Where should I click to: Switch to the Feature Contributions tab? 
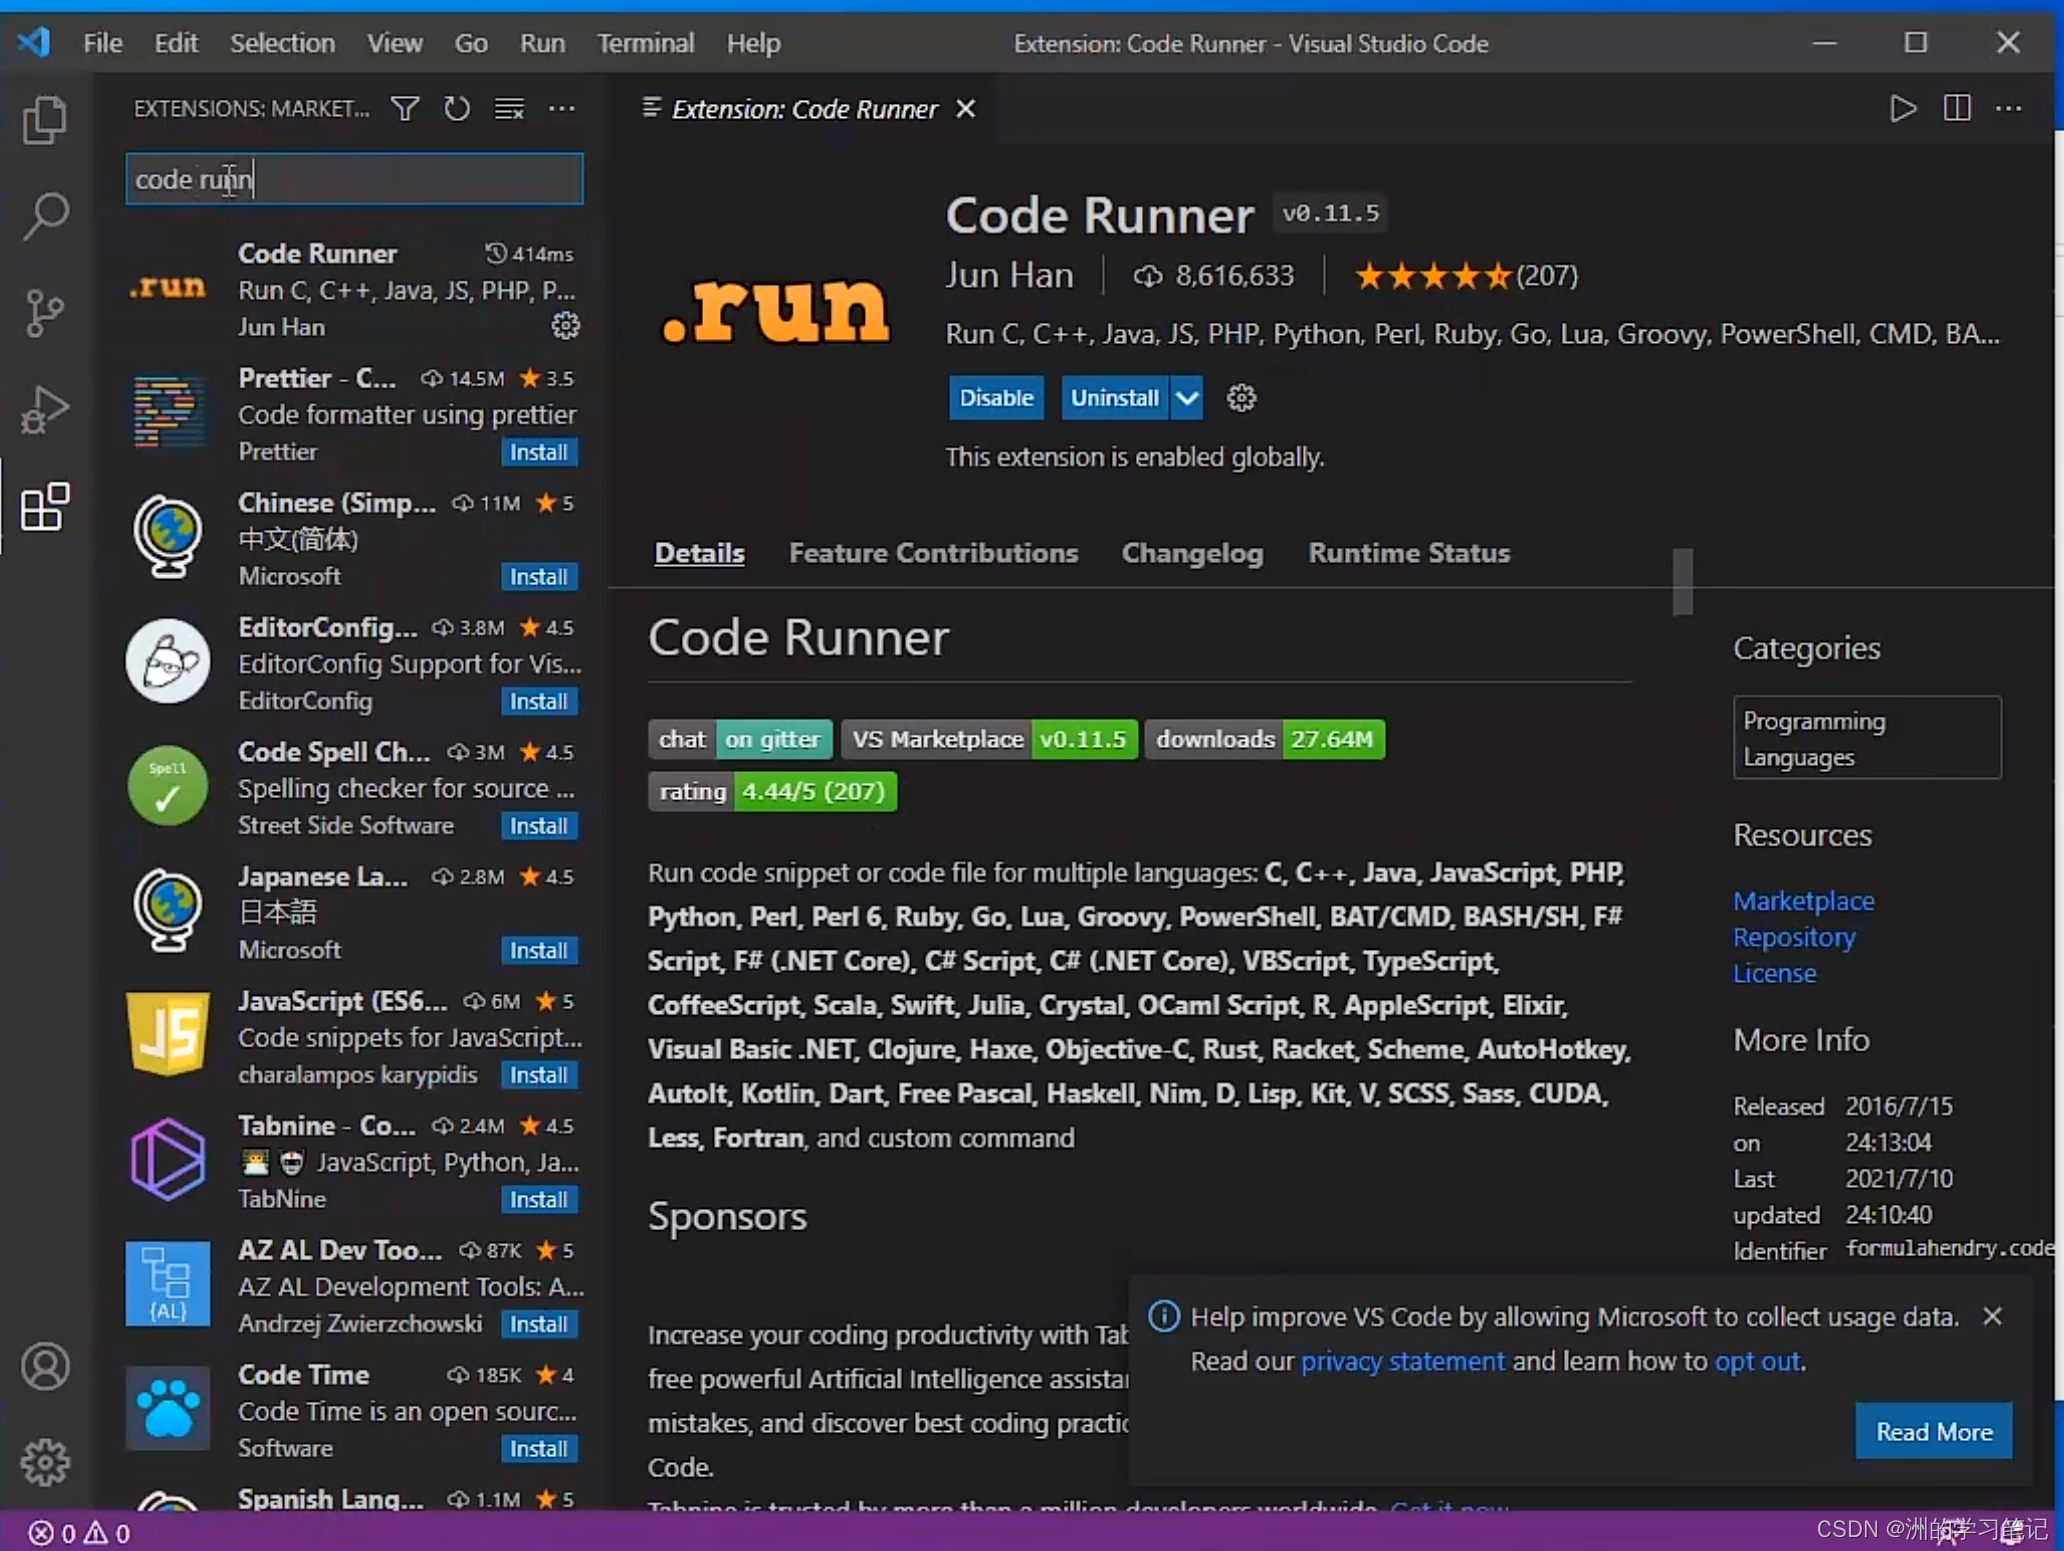(933, 553)
